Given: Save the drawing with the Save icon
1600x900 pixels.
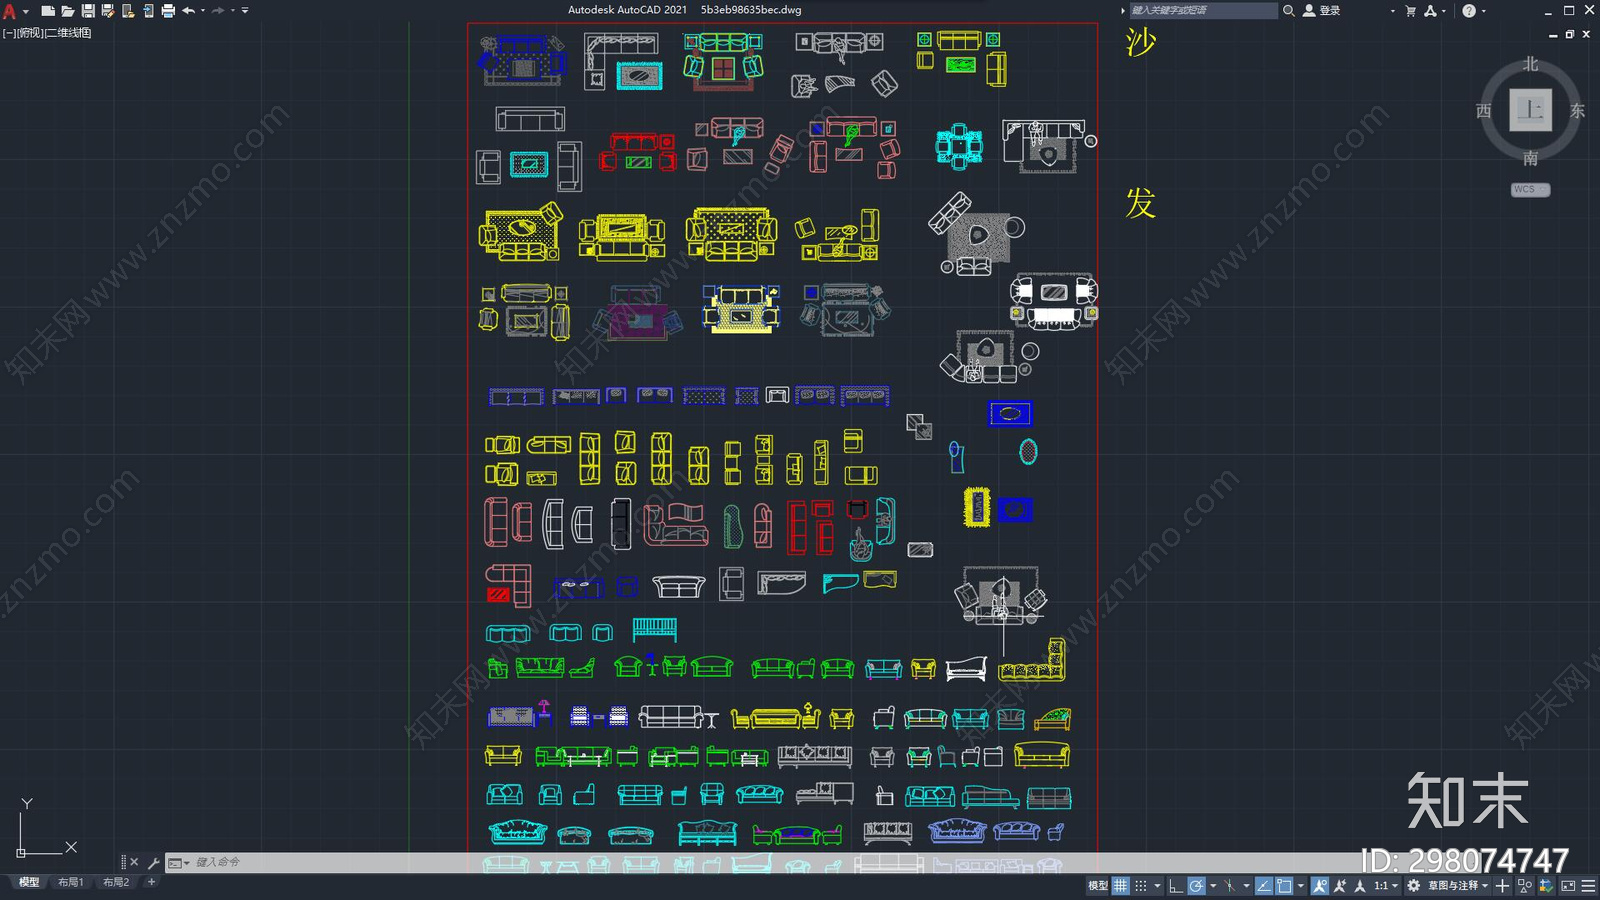Looking at the screenshot, I should pyautogui.click(x=88, y=10).
